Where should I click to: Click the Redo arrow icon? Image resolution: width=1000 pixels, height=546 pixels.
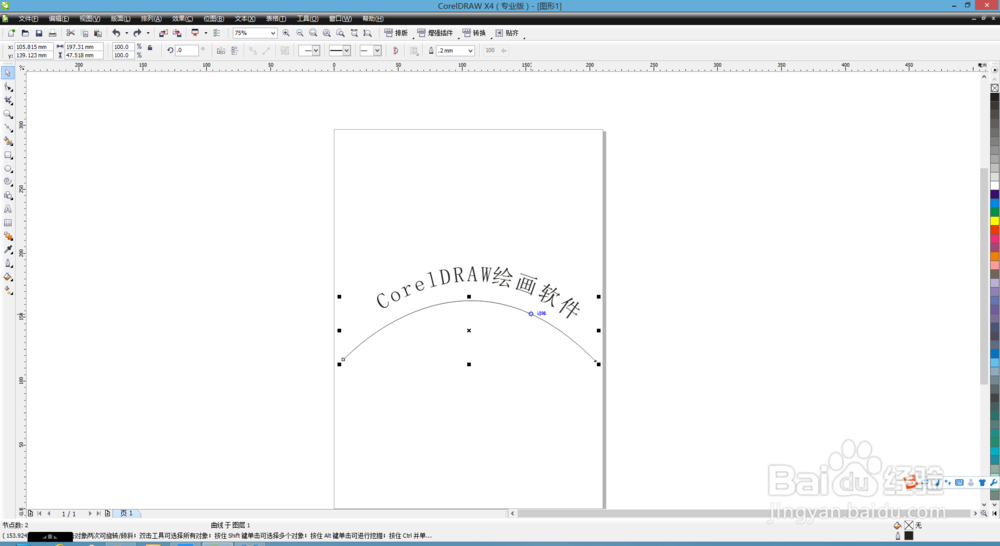[137, 33]
